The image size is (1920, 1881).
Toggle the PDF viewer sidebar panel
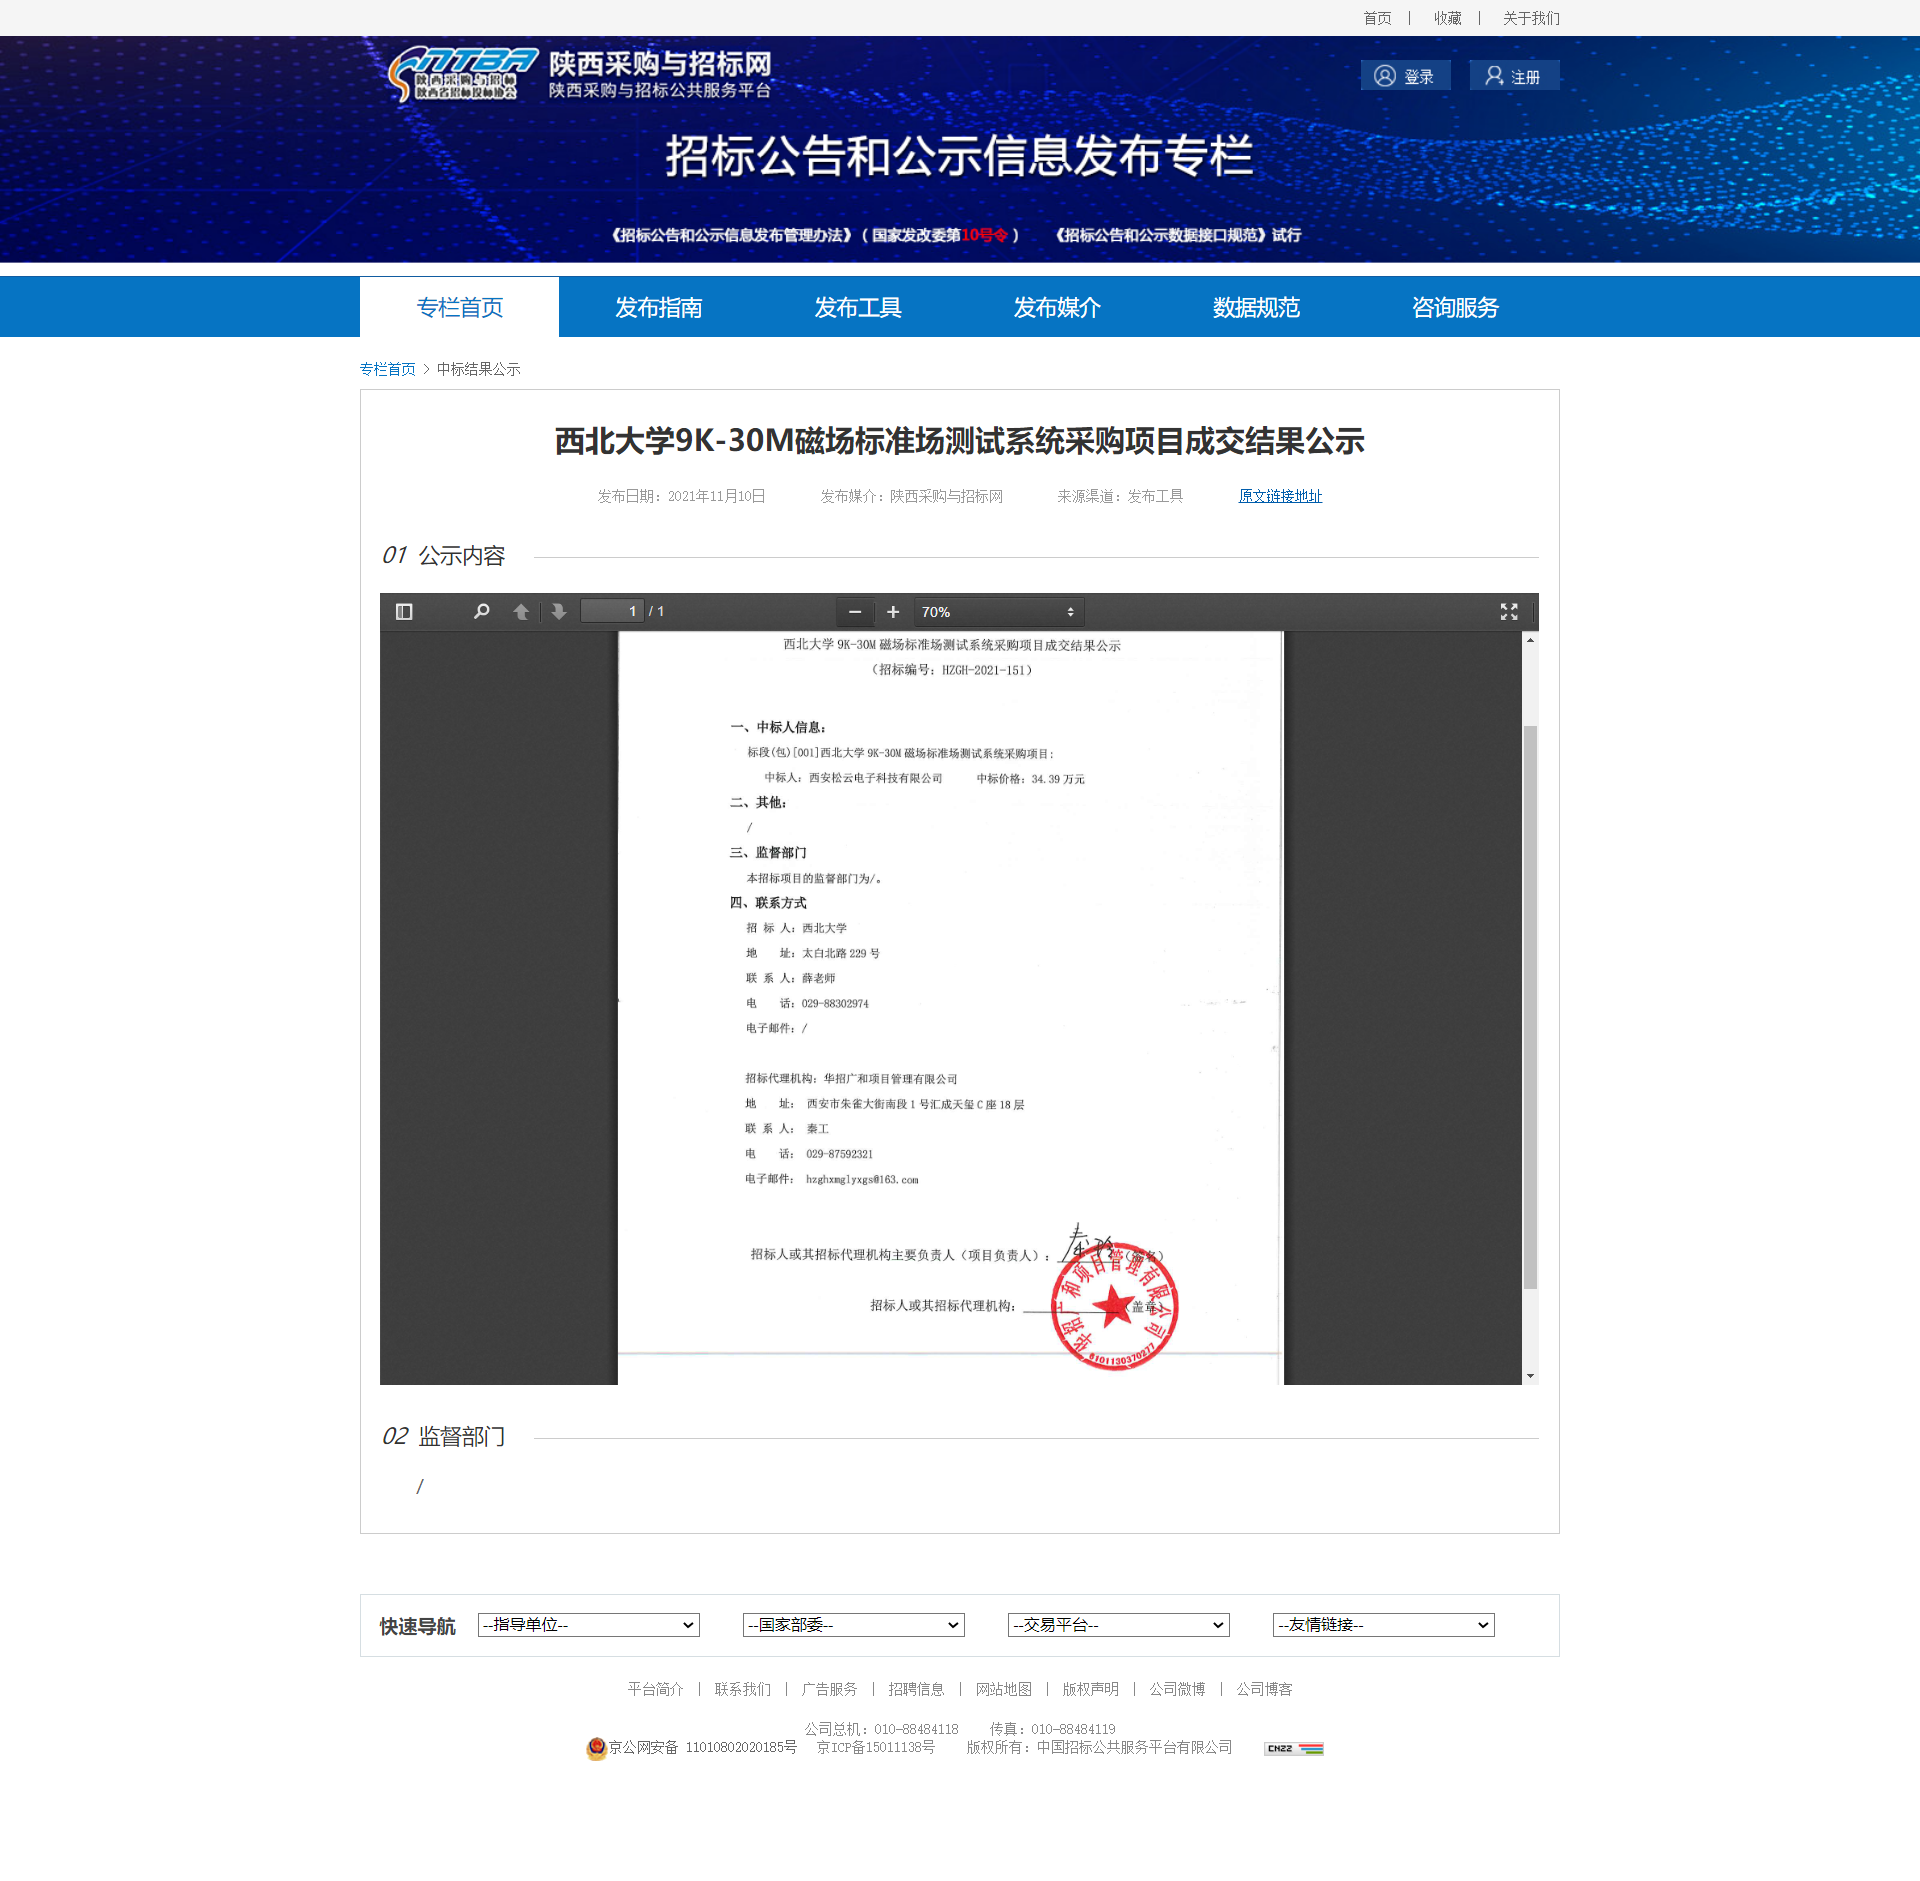(404, 611)
